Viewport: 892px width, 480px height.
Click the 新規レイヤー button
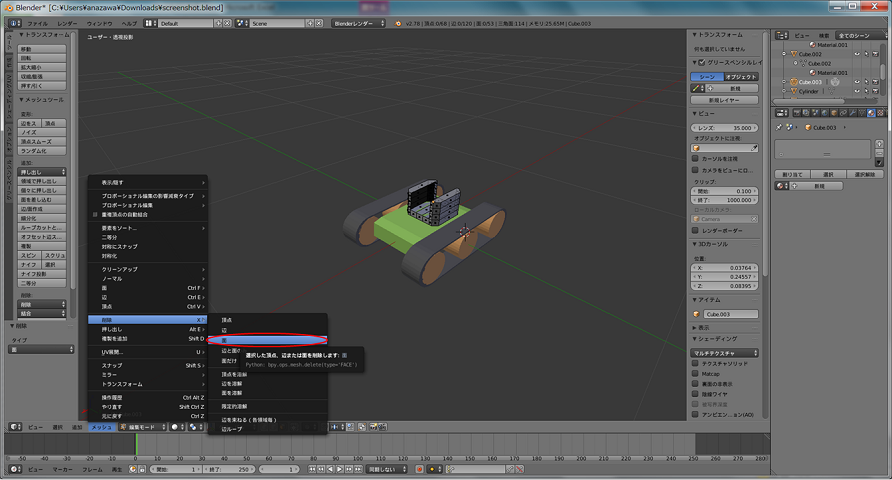(725, 100)
